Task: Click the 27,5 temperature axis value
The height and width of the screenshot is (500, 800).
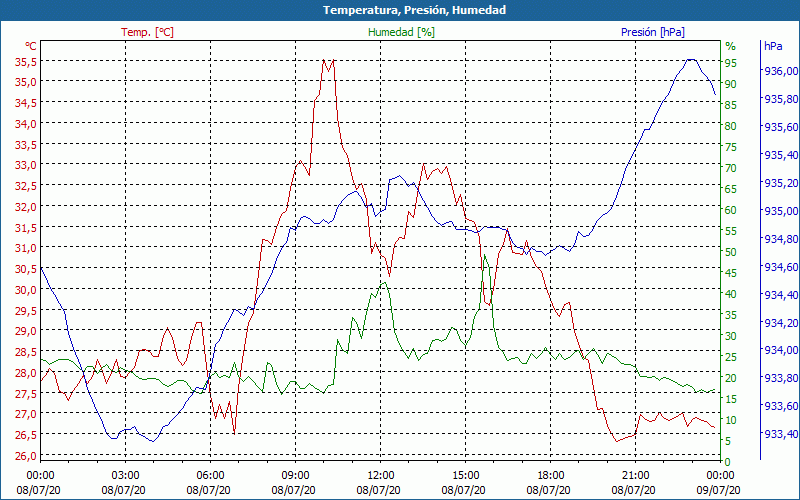Action: pyautogui.click(x=26, y=393)
